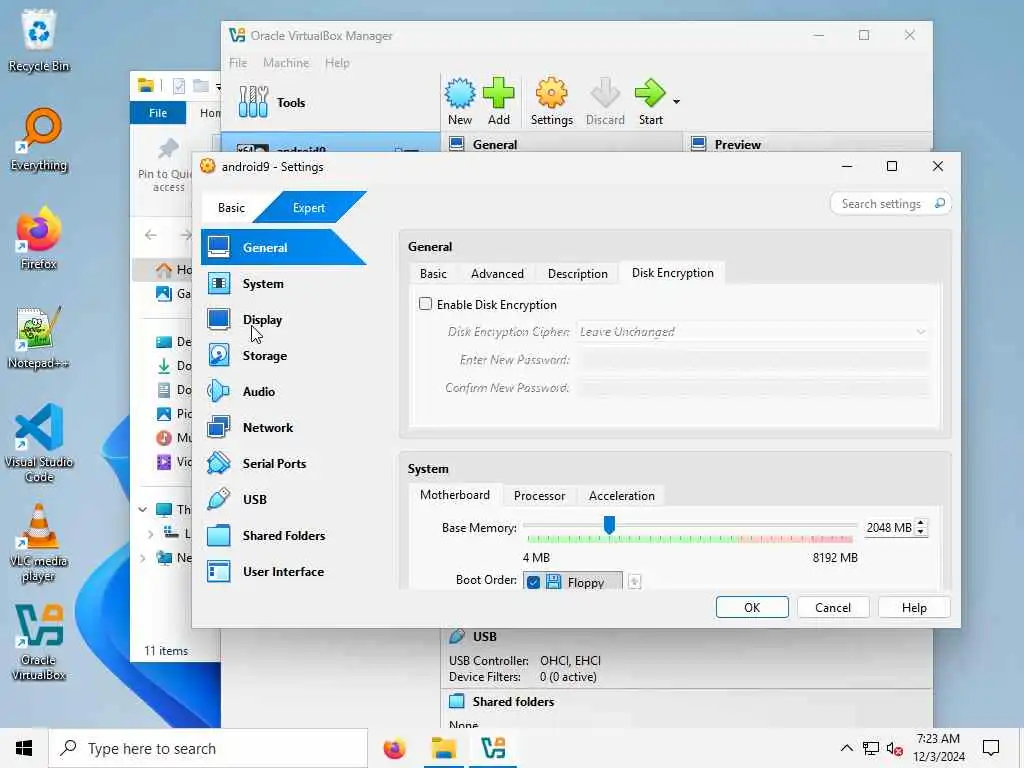Screen dimensions: 1024x768
Task: Click the VirtualBox icon in the taskbar
Action: pos(493,748)
